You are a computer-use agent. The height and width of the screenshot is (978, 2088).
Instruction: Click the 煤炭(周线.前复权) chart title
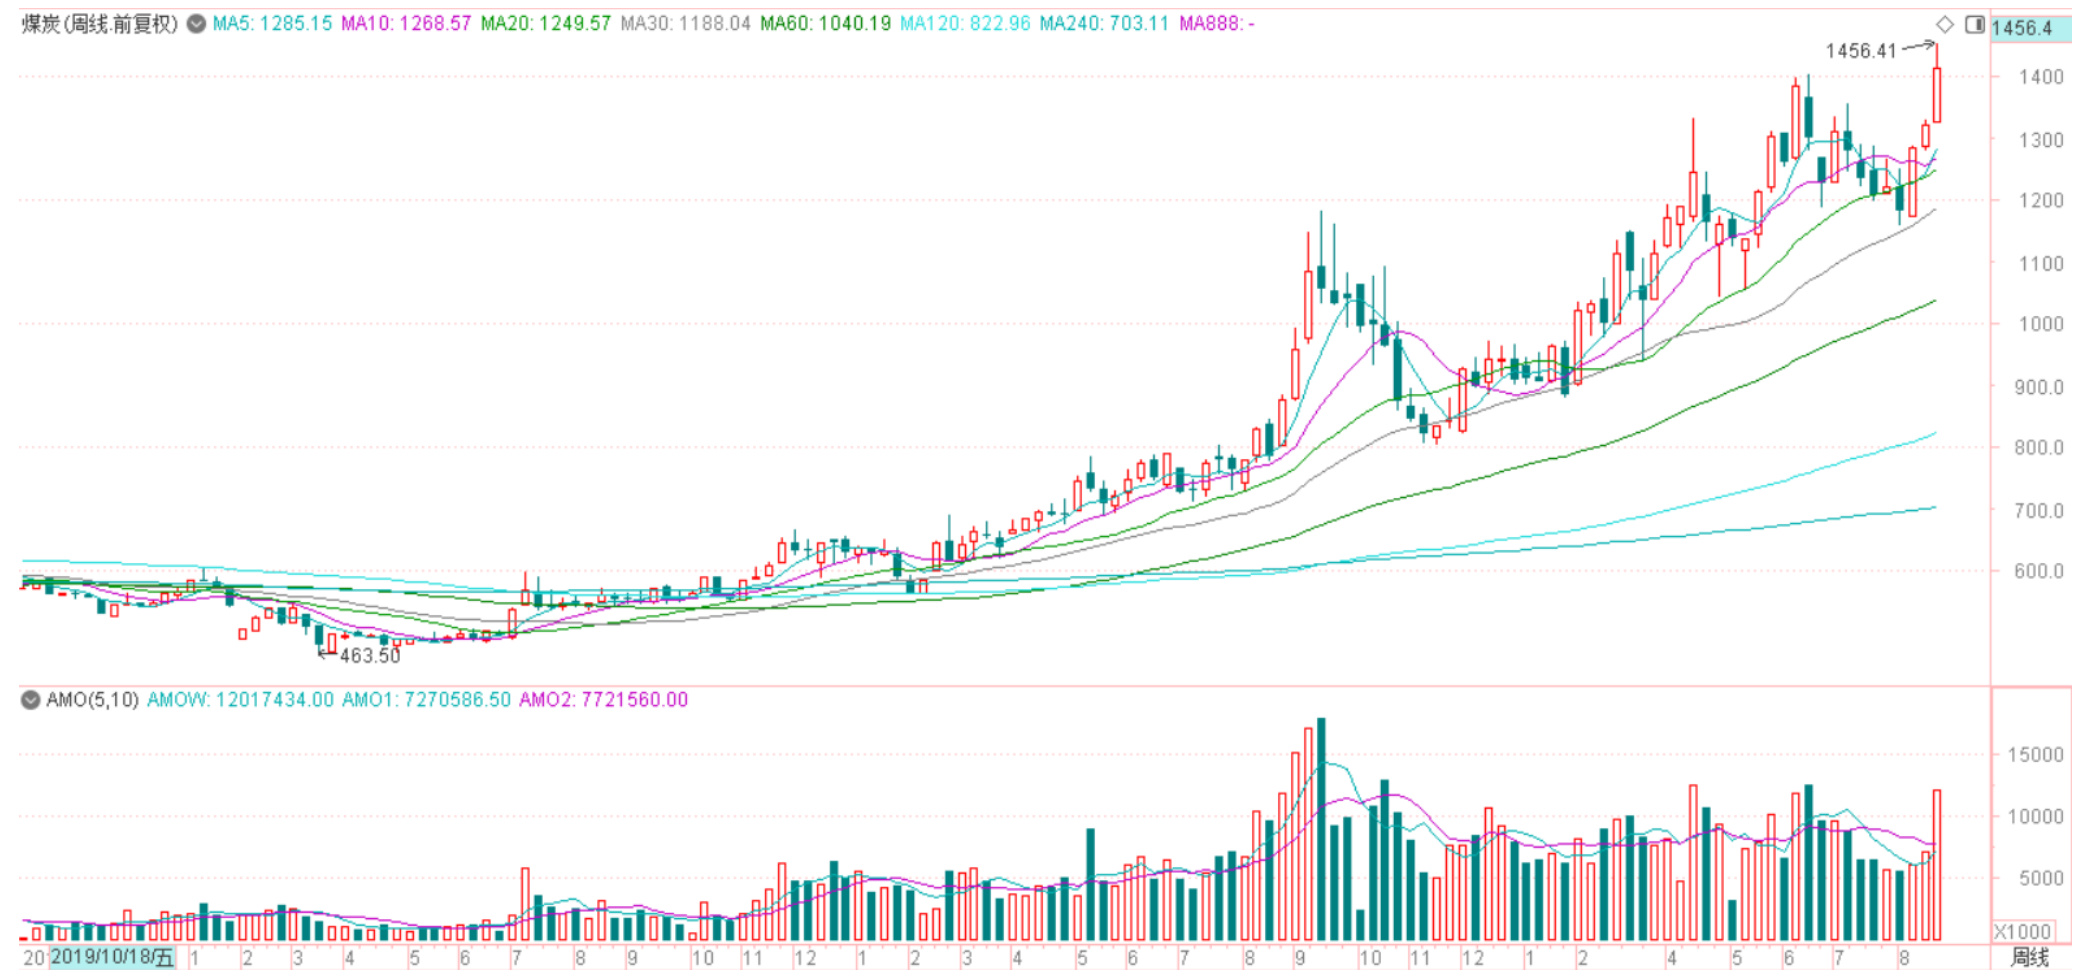coord(100,24)
